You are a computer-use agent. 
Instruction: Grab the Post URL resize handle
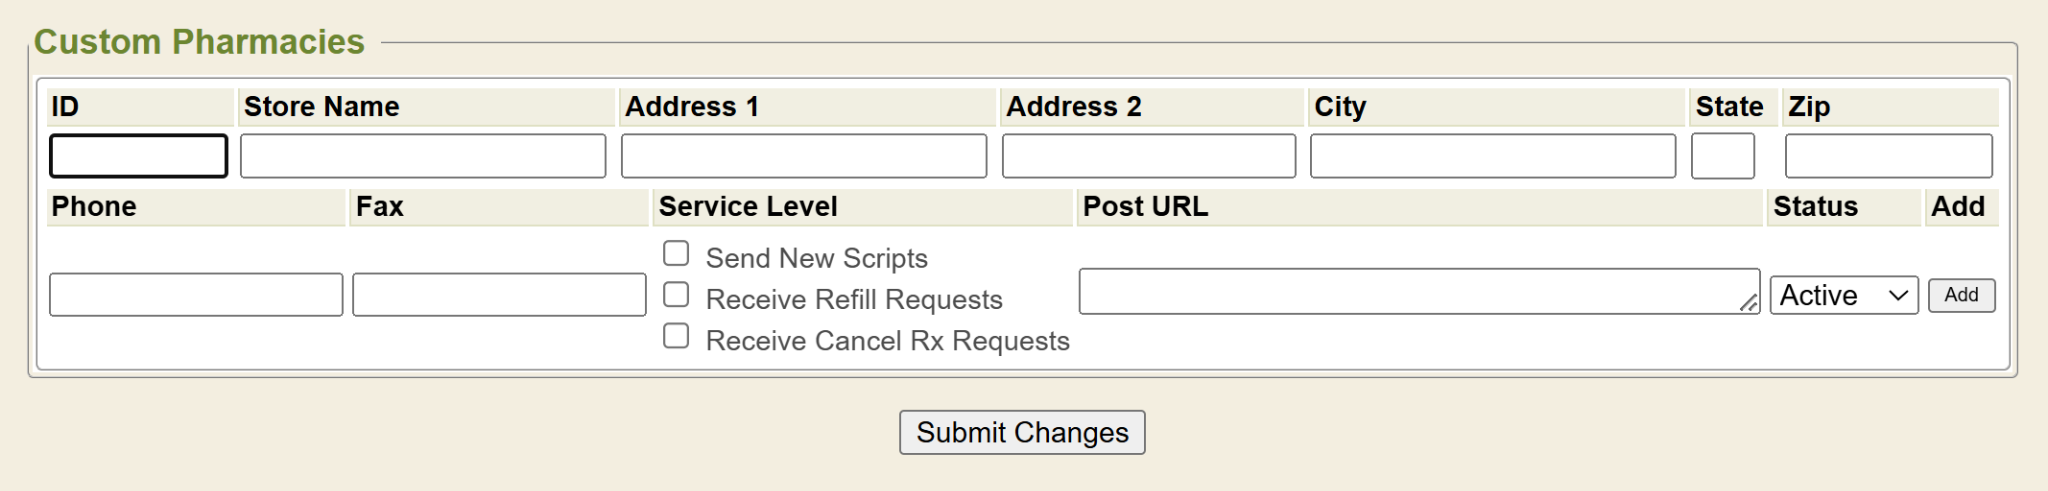click(1748, 303)
